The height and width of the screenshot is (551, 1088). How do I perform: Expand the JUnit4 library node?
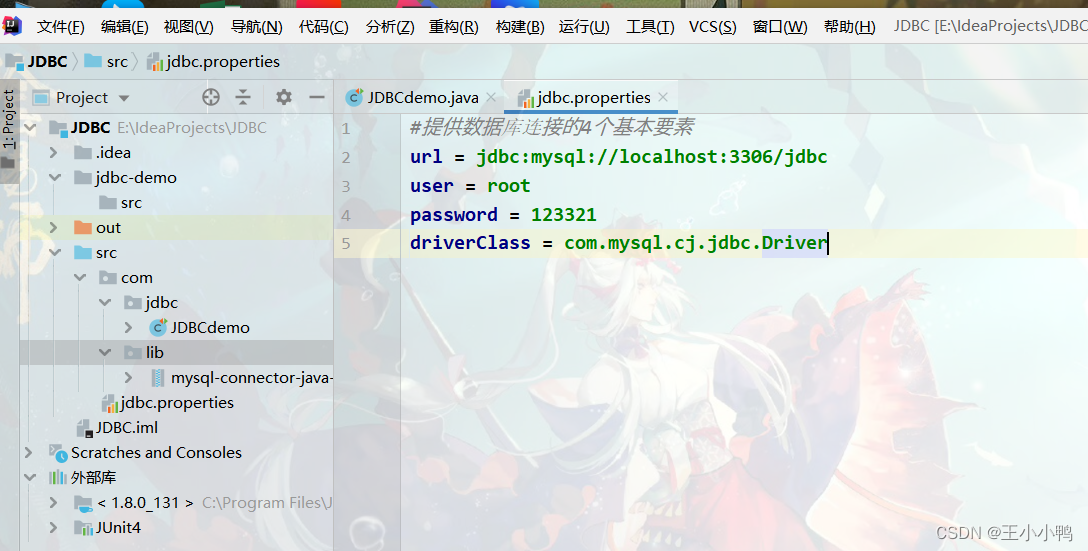(x=54, y=527)
